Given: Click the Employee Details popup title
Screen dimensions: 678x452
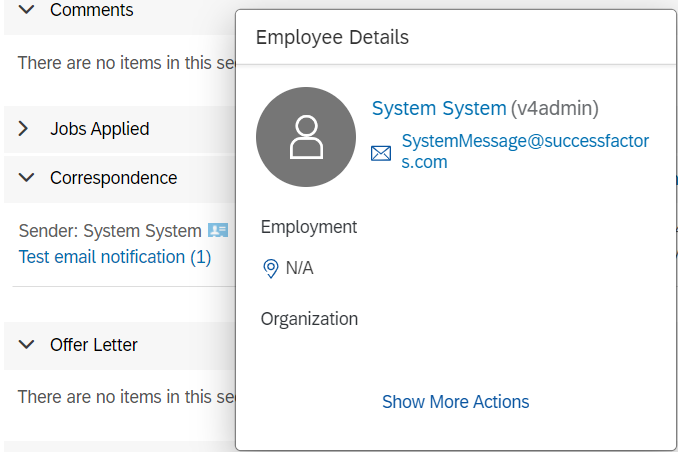Looking at the screenshot, I should click(x=332, y=37).
